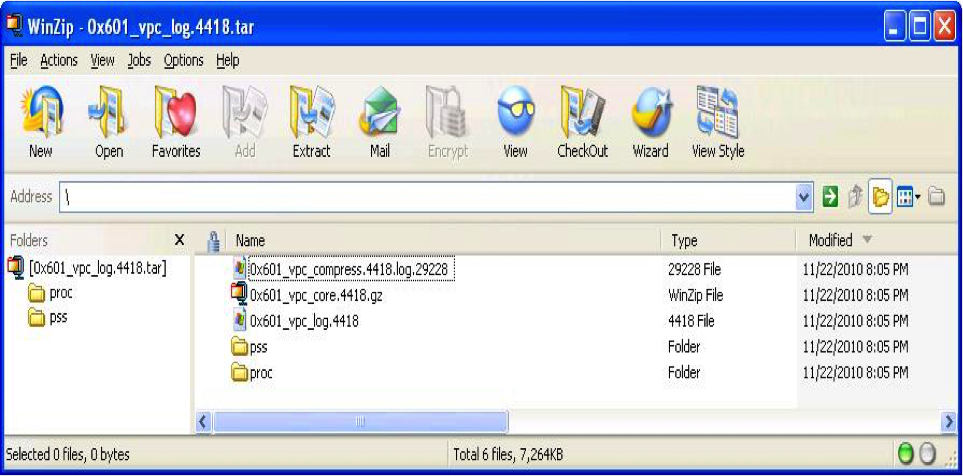Open the View menu
963x476 pixels.
(103, 61)
